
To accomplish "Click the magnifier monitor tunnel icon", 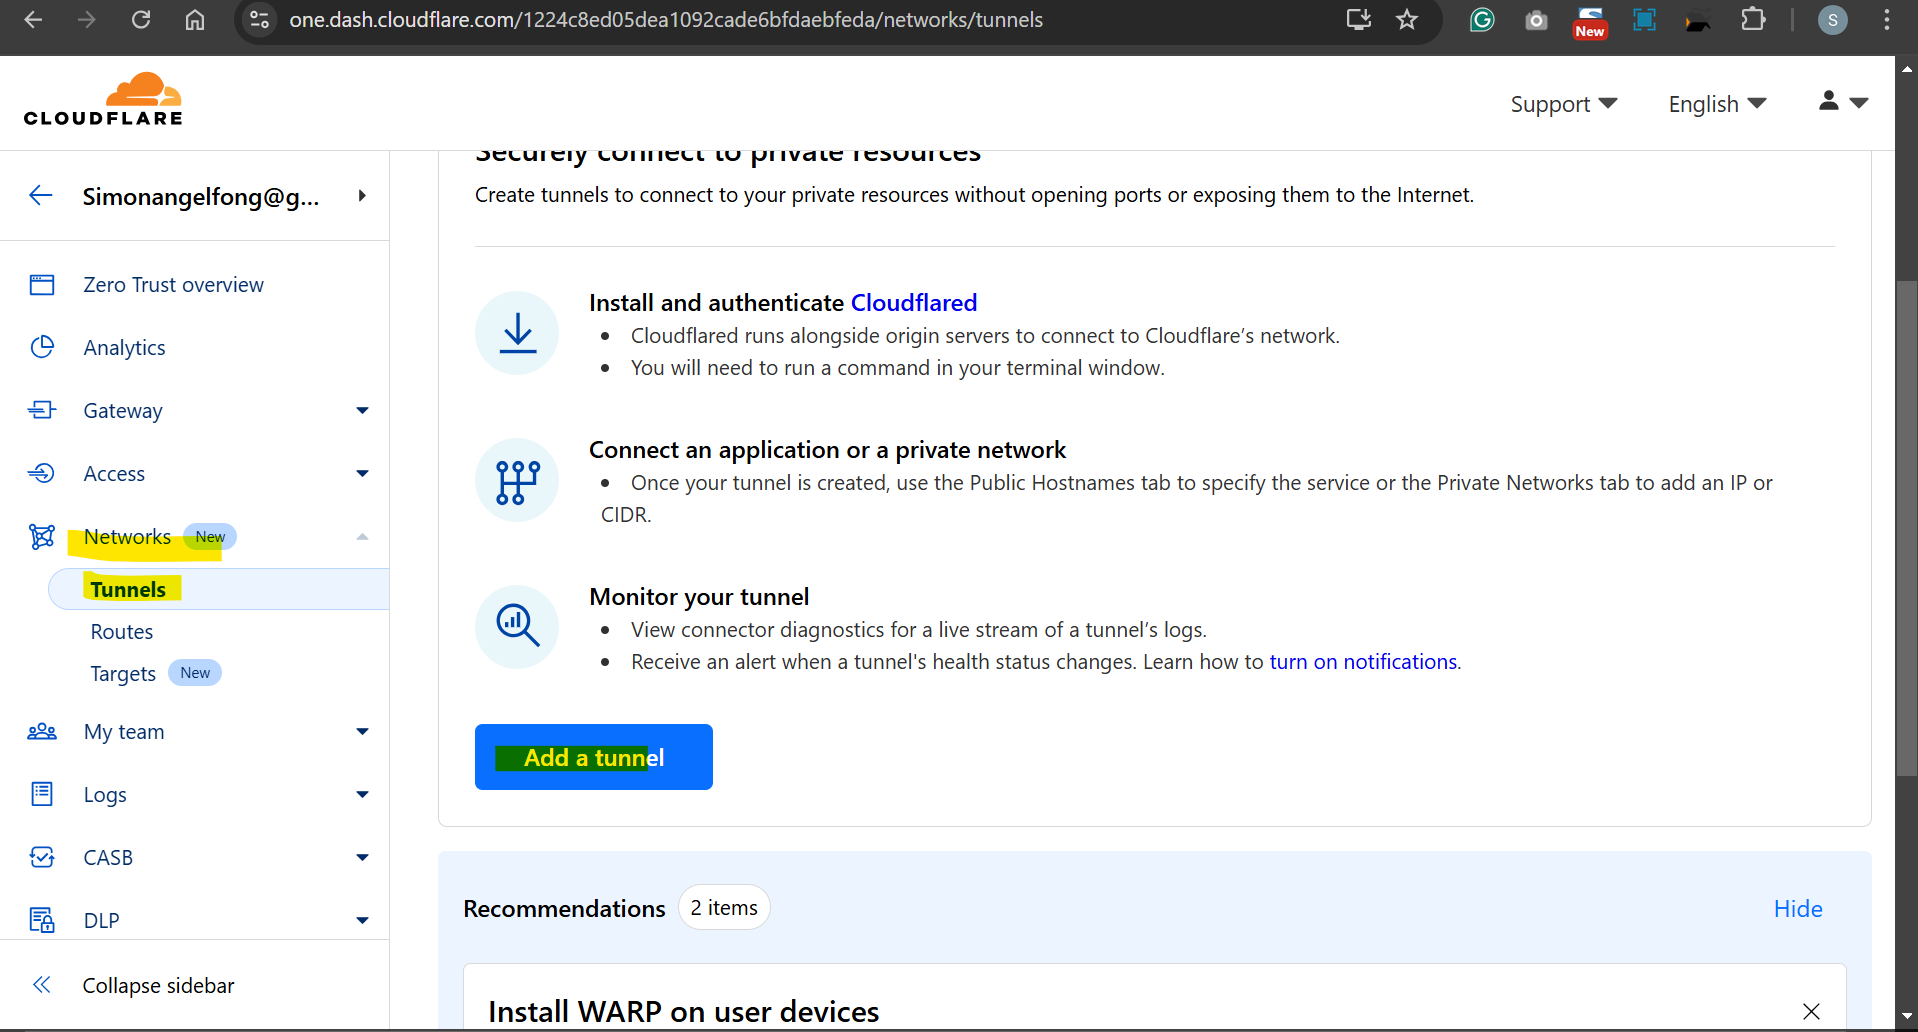I will coord(517,627).
